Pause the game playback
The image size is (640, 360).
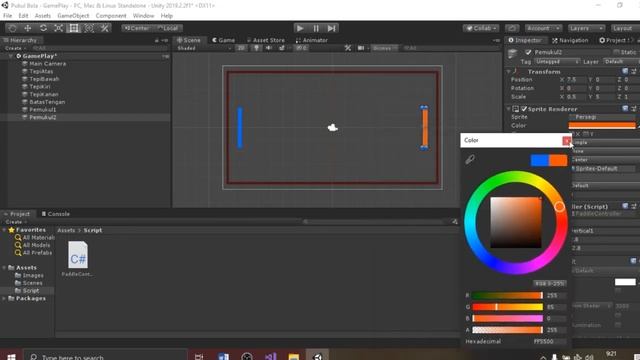click(316, 28)
